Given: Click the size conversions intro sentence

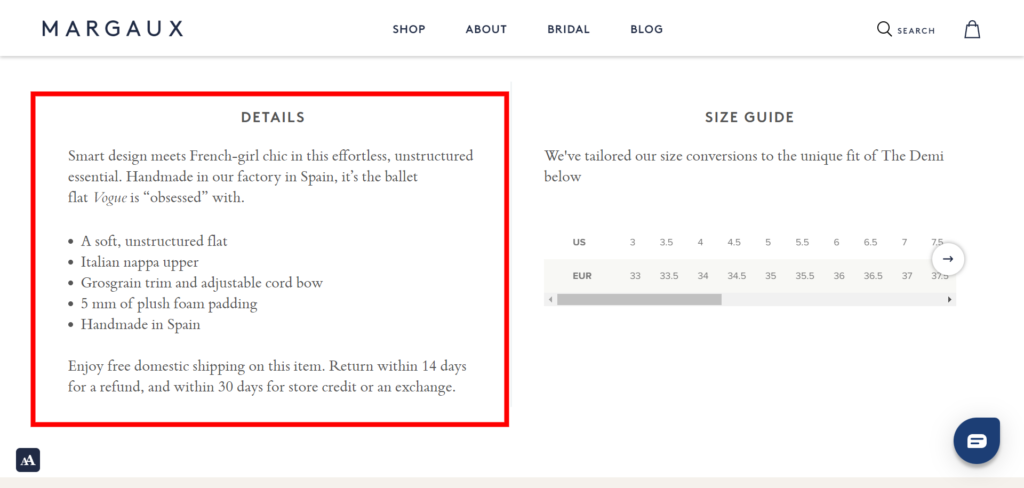Looking at the screenshot, I should click(x=744, y=167).
